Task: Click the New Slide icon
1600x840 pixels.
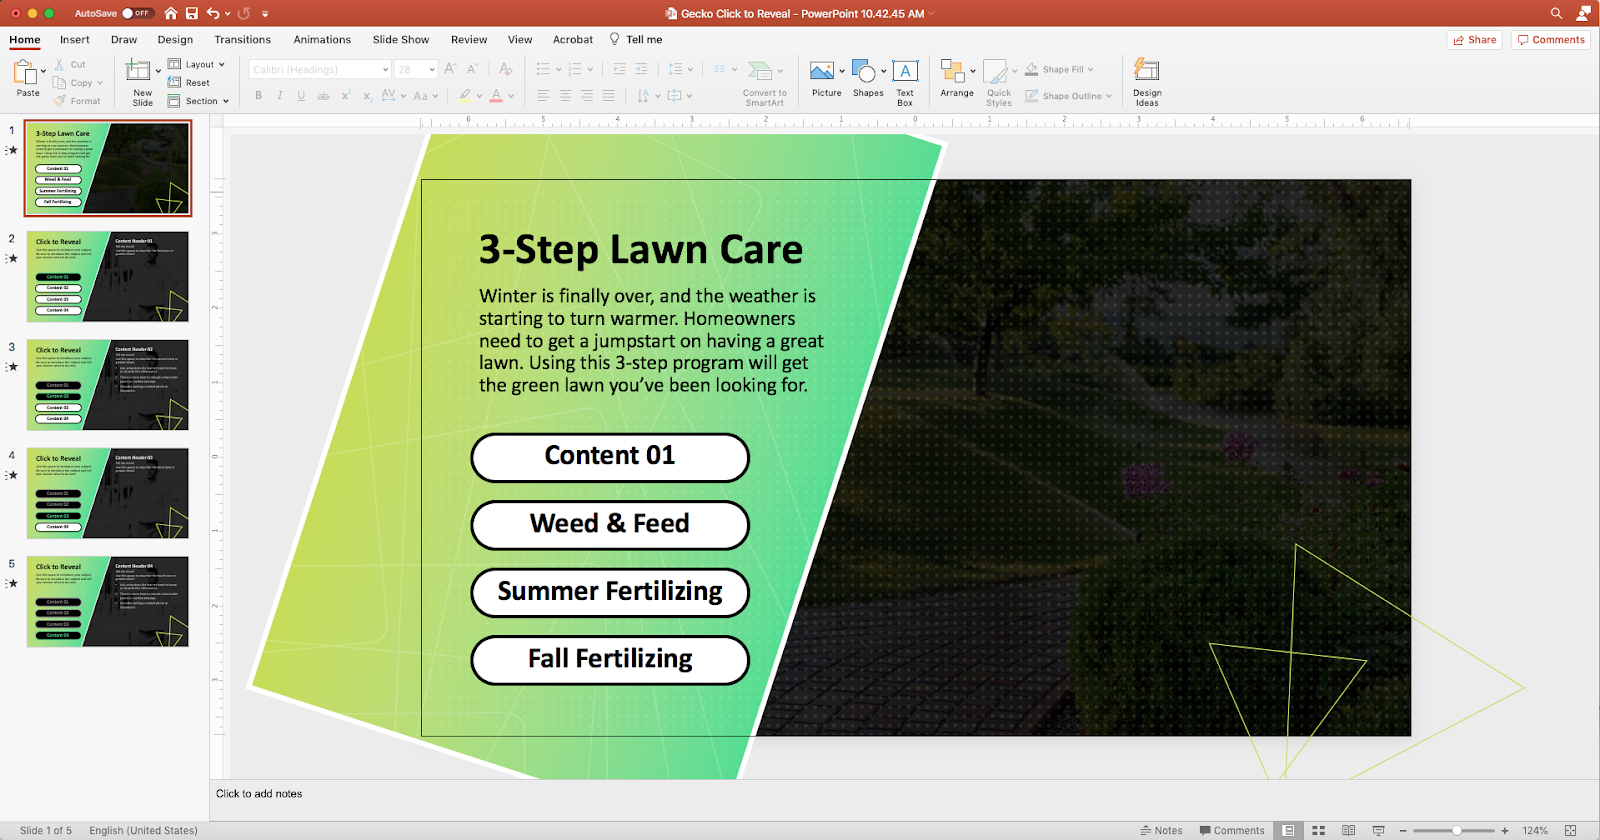Action: pos(138,70)
